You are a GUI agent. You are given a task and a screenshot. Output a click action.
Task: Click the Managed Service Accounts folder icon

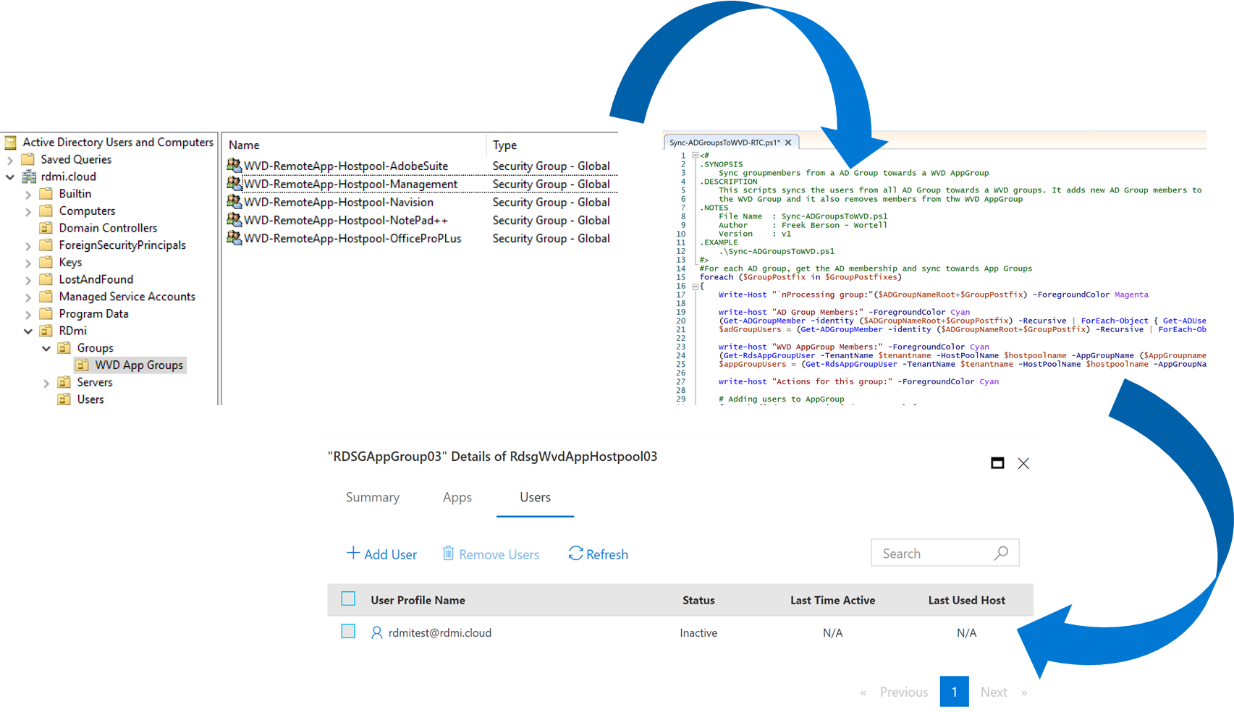click(x=46, y=296)
